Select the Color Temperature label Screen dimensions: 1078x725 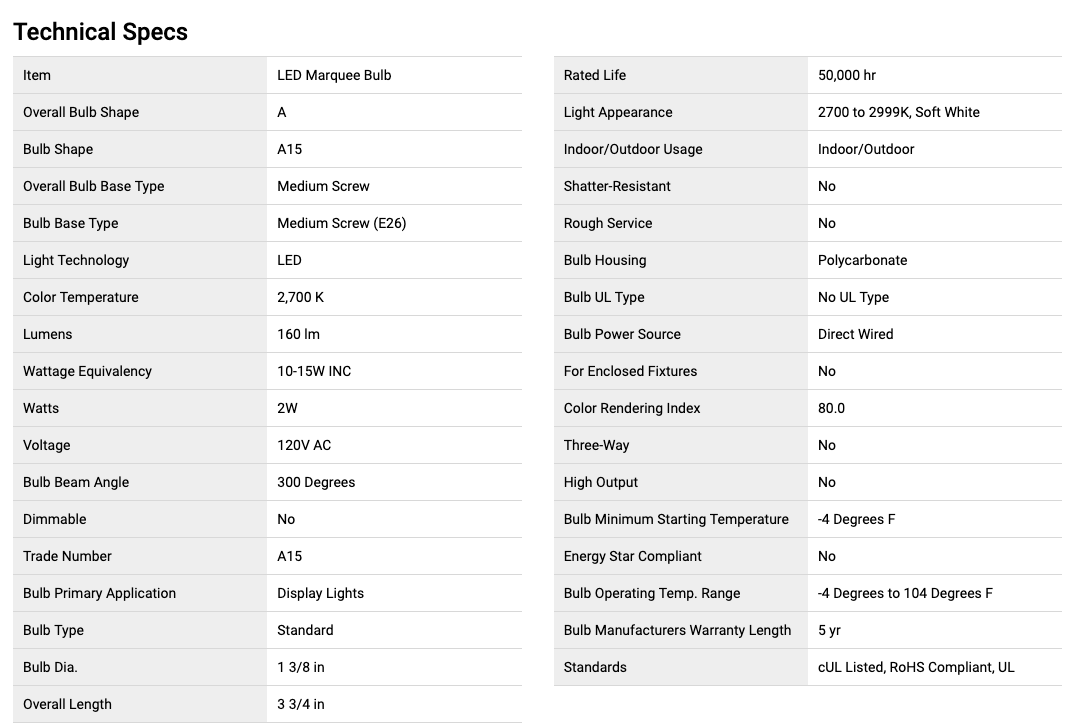81,297
